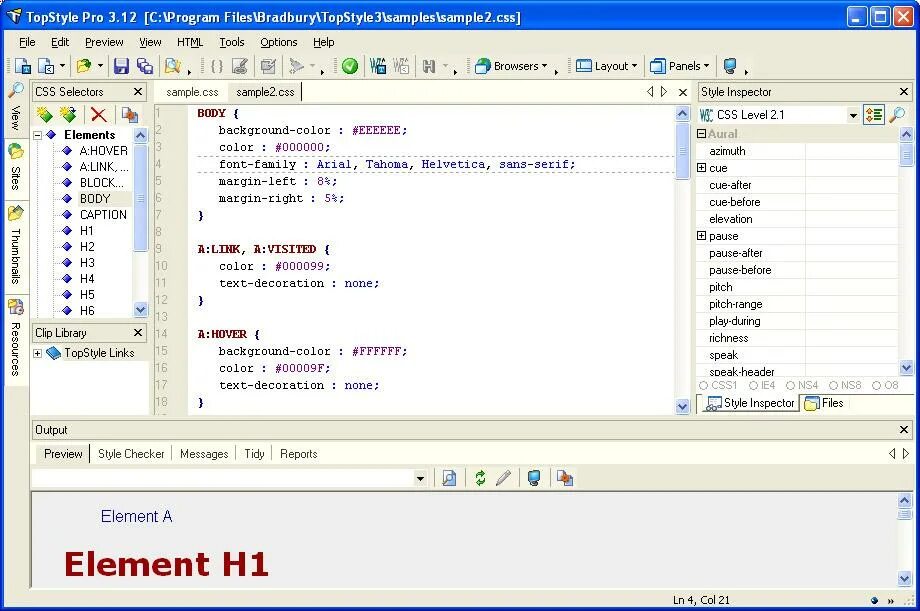Open the Sites sidebar panel
The image size is (920, 611).
click(x=15, y=168)
